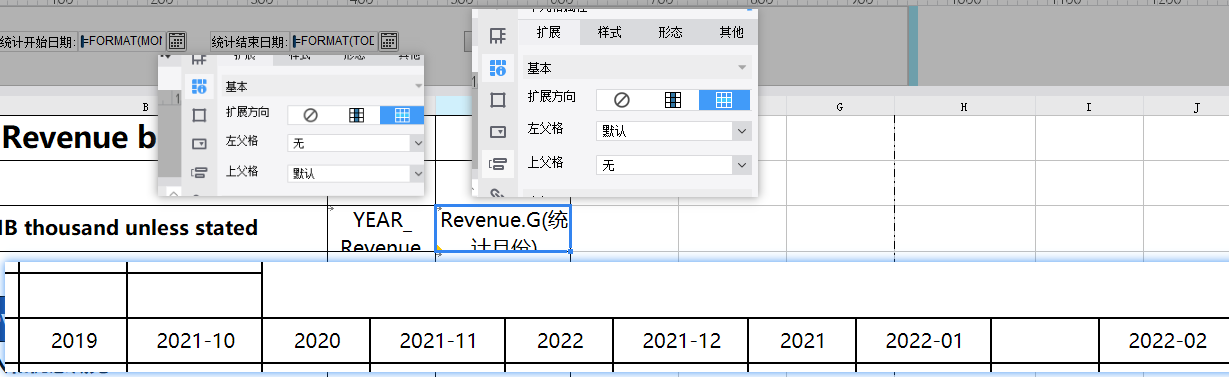Open widget settings icon in left panel sidebar

[x=198, y=144]
